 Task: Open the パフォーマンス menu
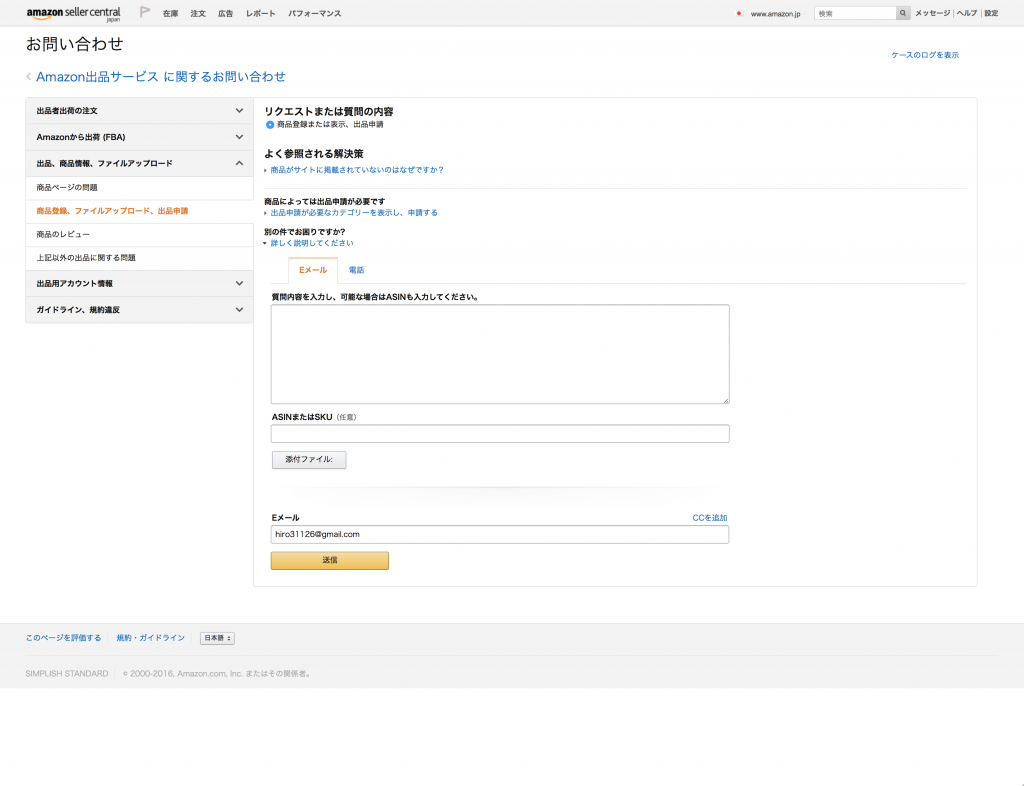tap(315, 14)
